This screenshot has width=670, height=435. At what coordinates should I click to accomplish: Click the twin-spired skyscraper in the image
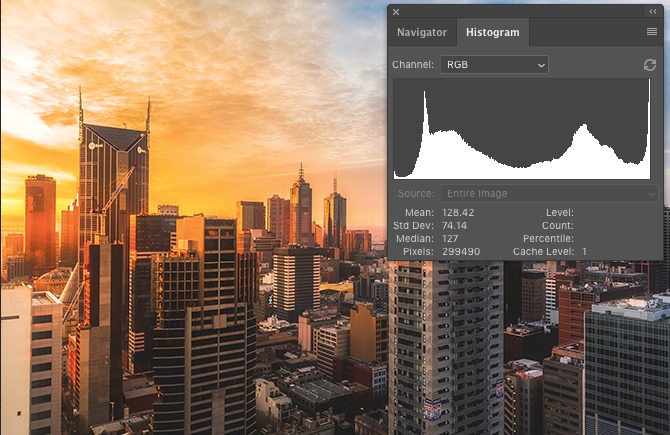pos(113,170)
